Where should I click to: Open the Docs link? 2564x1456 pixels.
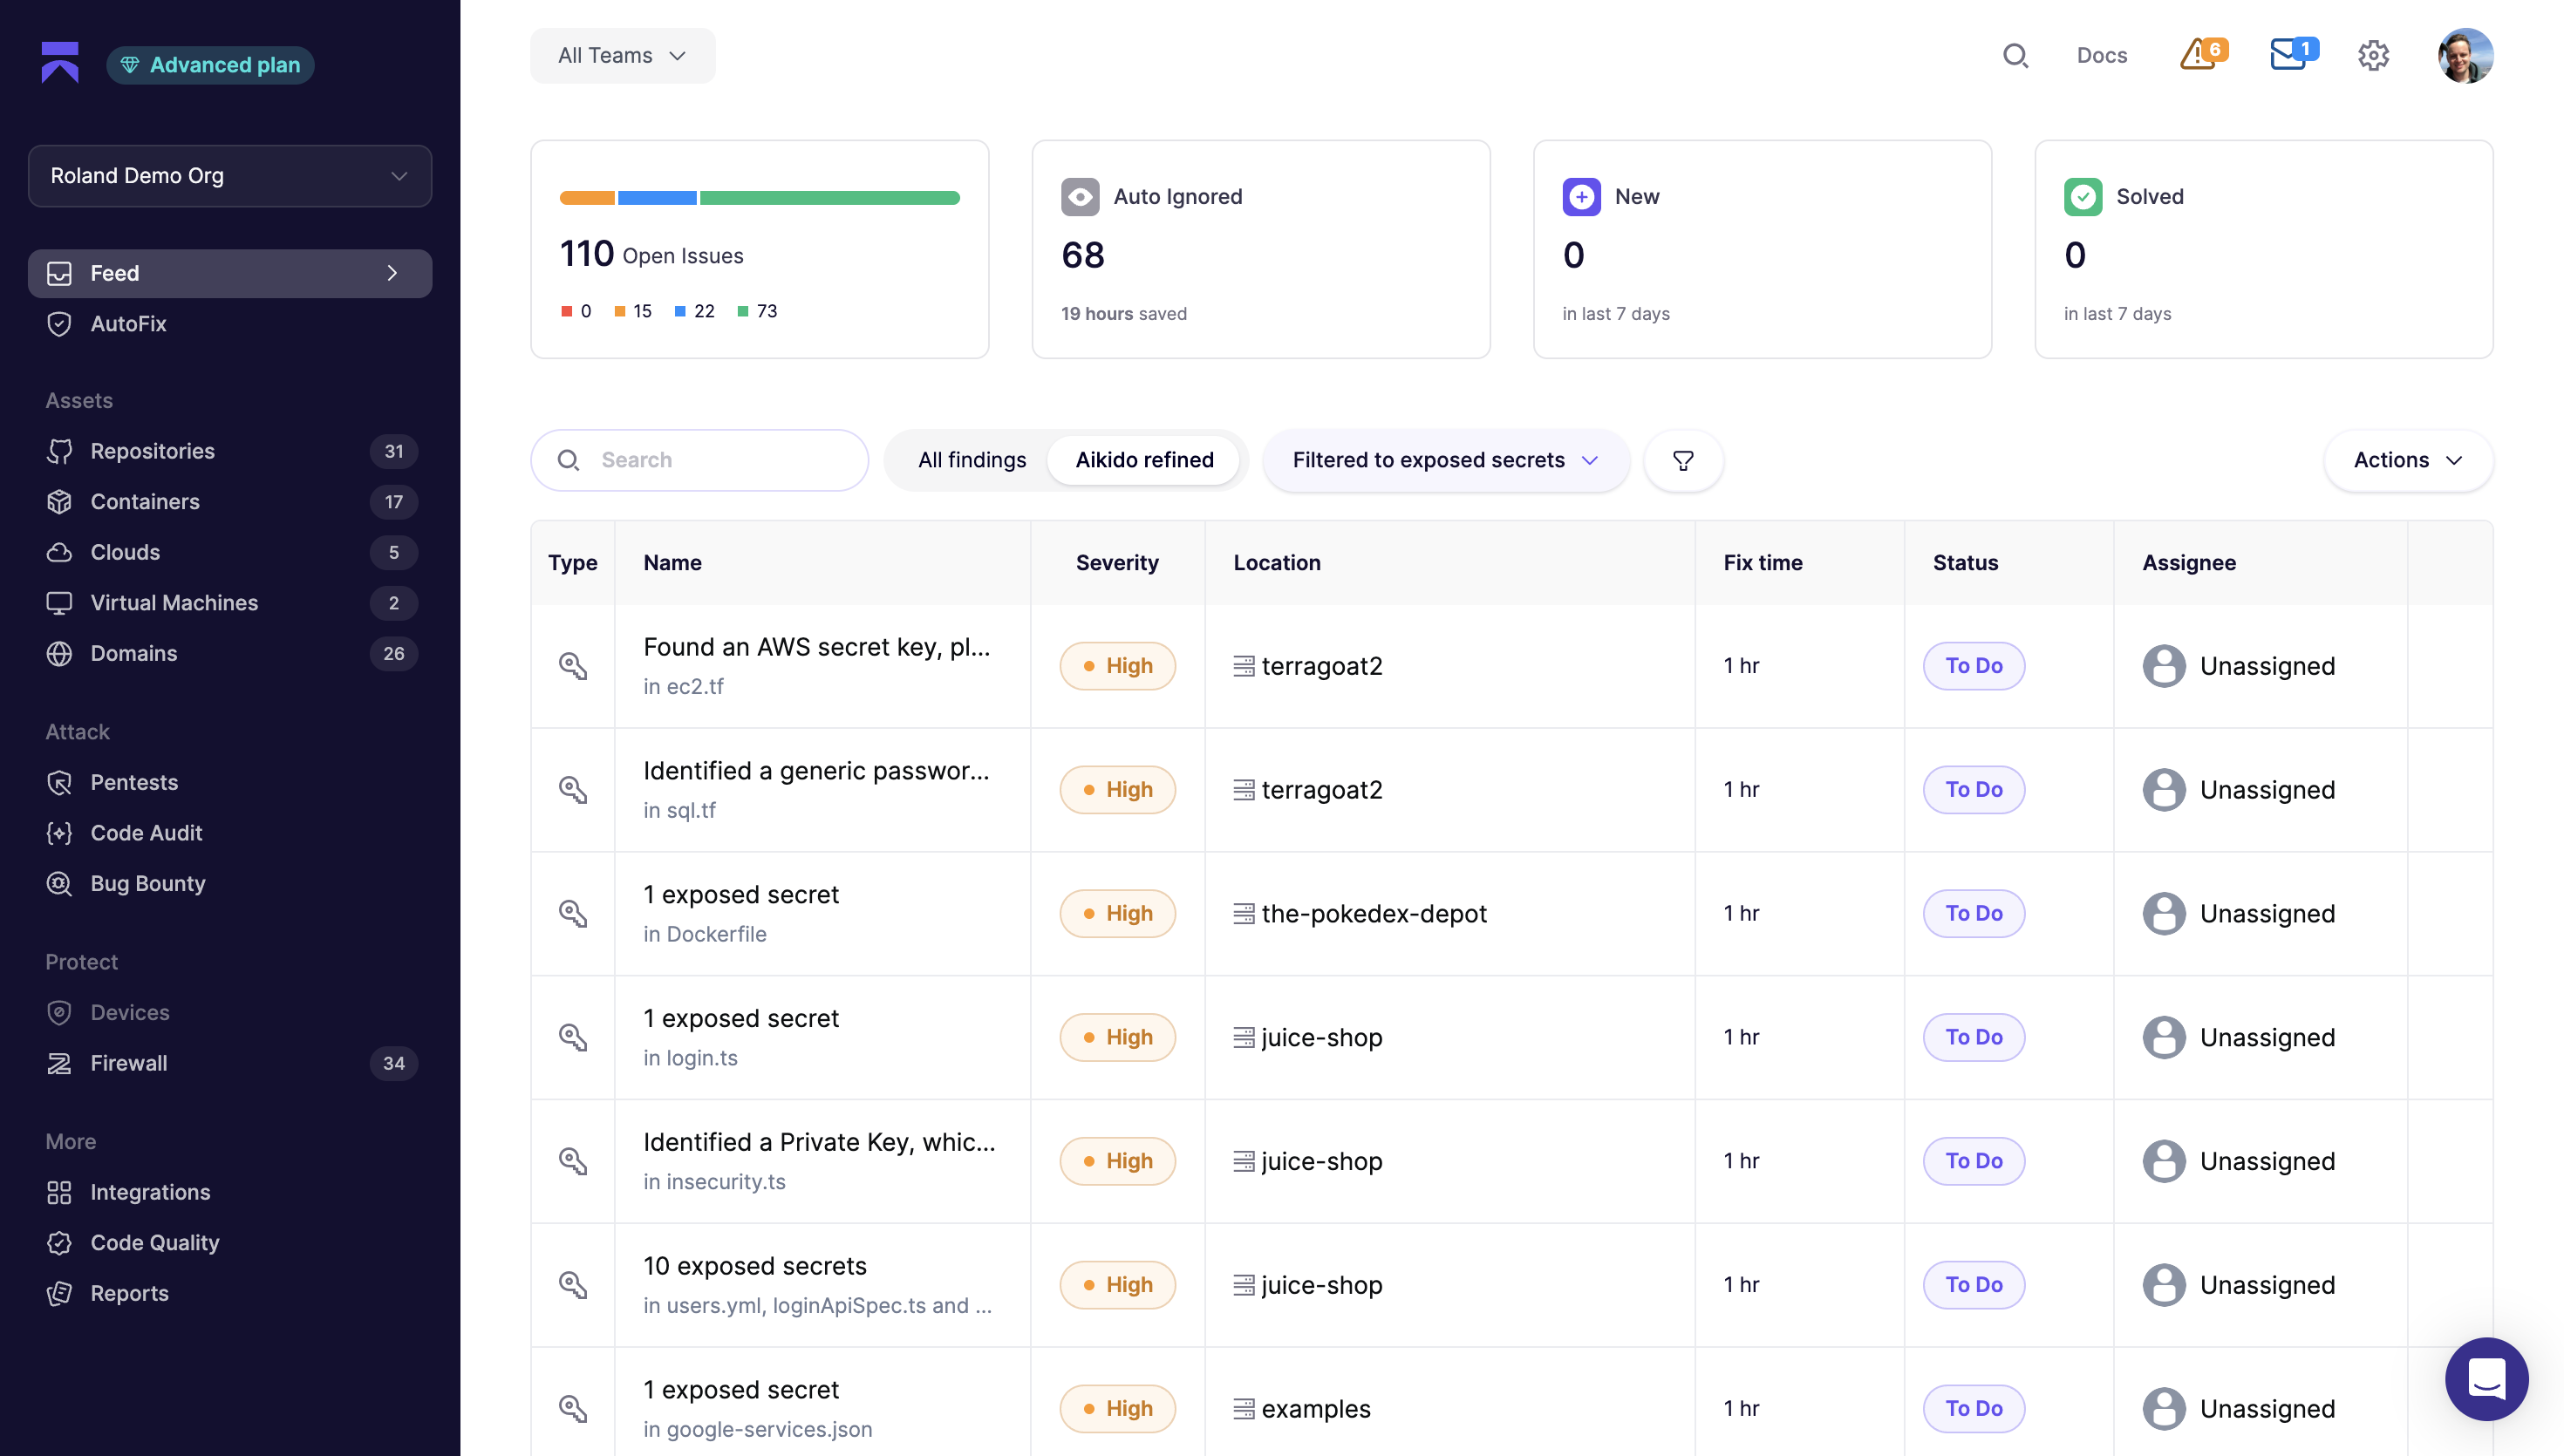pos(2101,56)
